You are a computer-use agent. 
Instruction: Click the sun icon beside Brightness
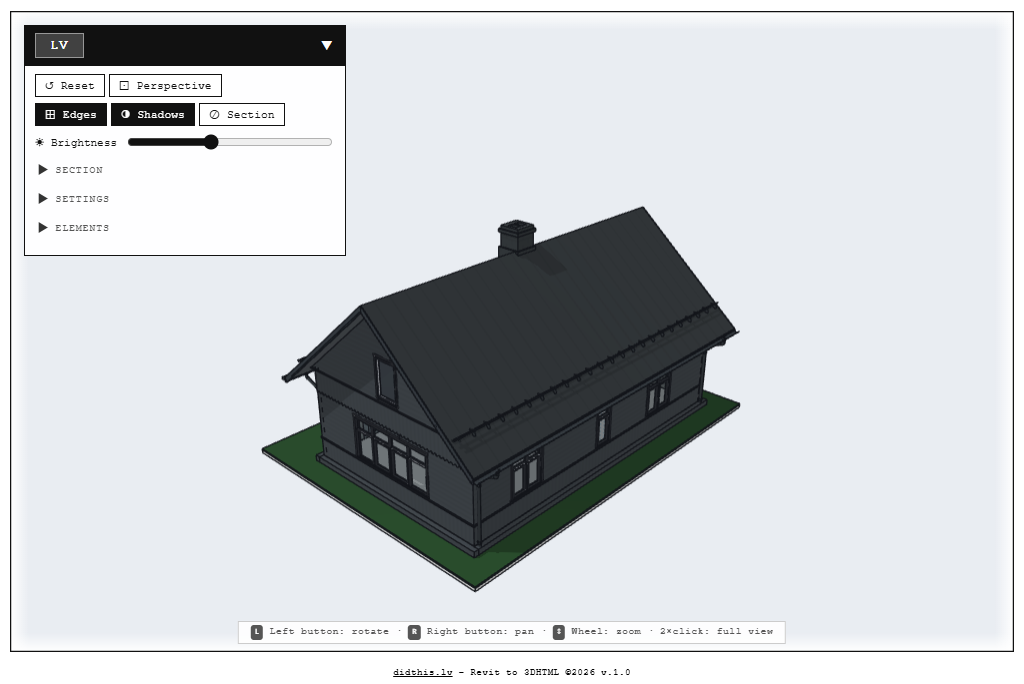(40, 142)
